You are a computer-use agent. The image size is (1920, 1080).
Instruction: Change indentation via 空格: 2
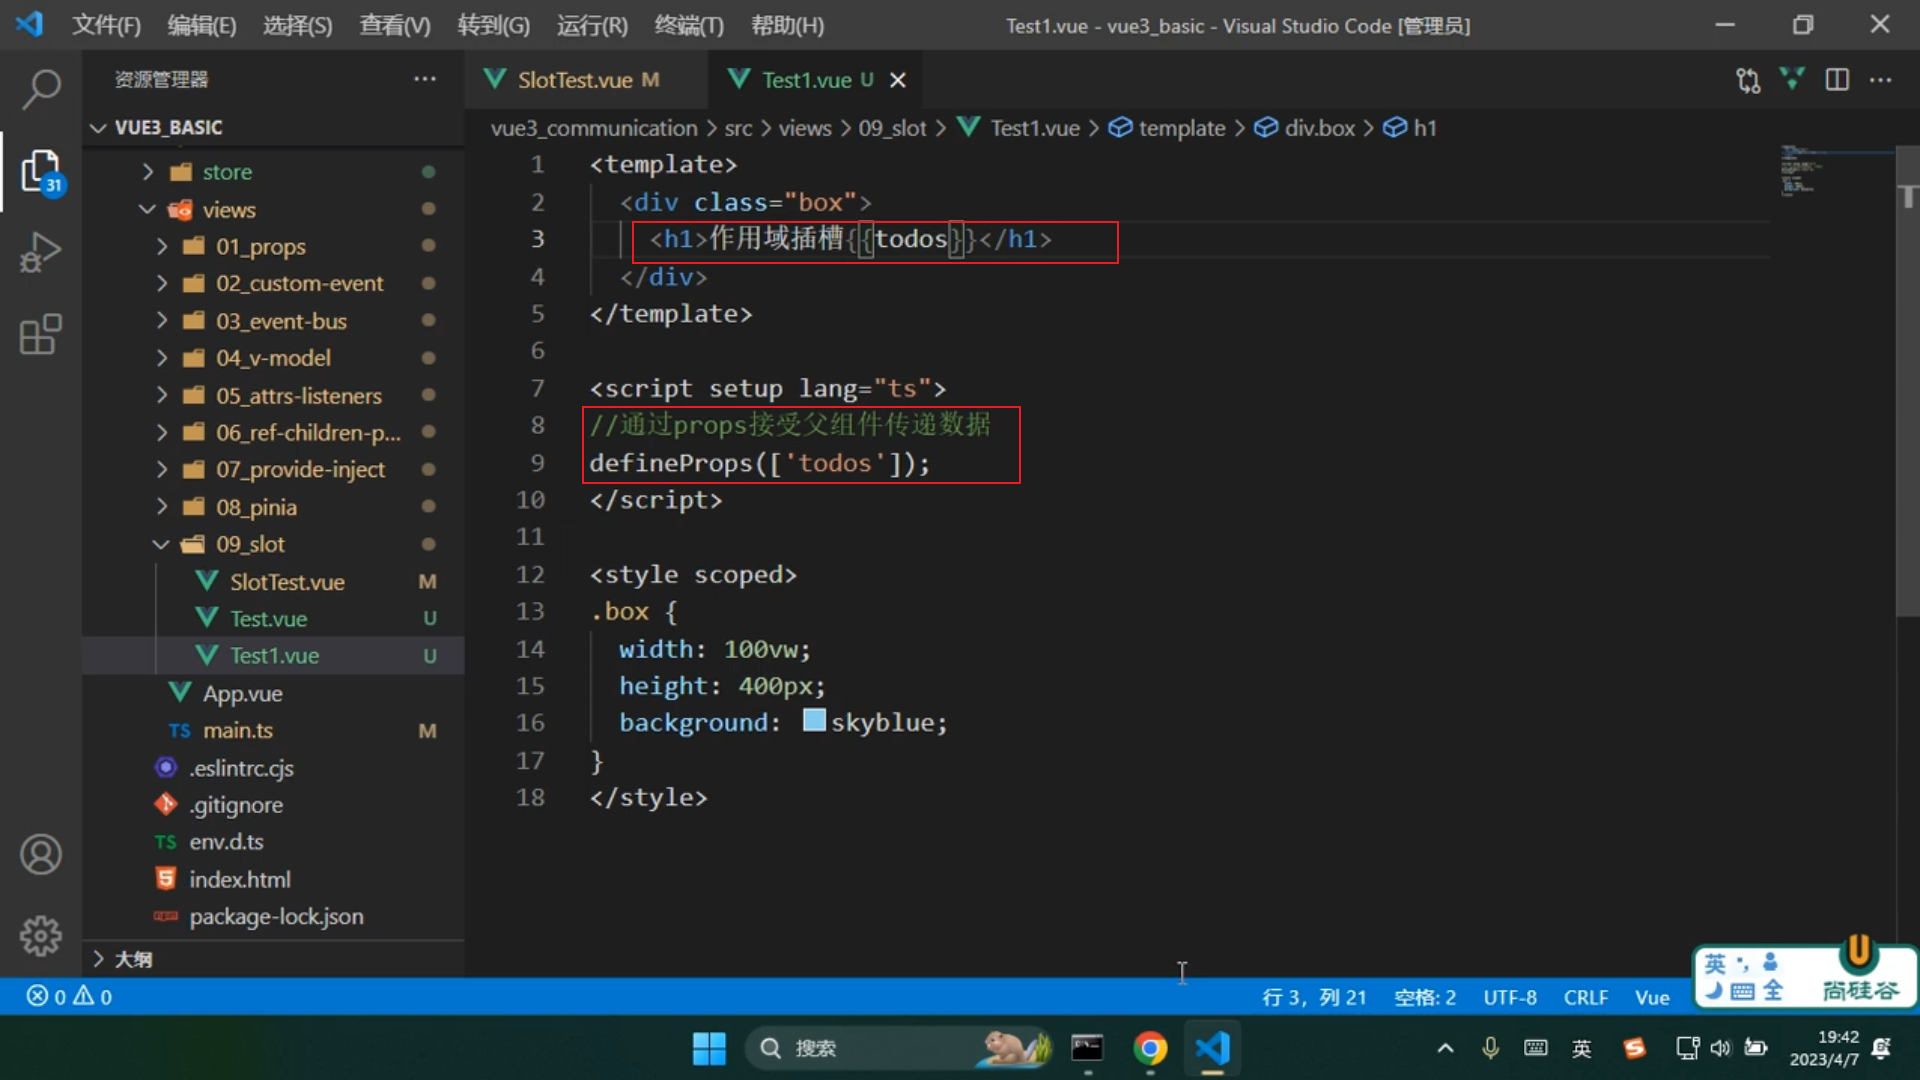tap(1425, 997)
